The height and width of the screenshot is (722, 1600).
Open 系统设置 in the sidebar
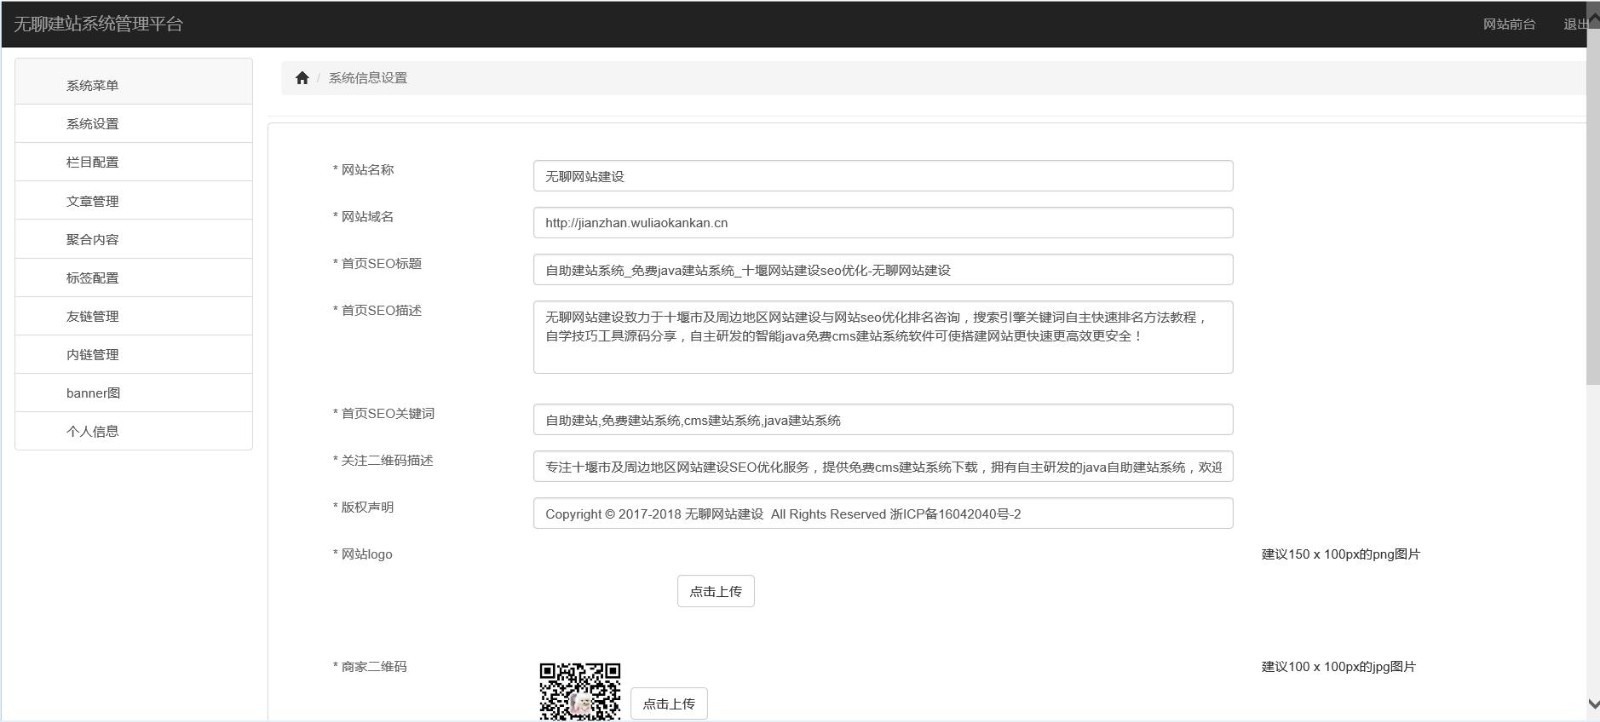coord(134,124)
